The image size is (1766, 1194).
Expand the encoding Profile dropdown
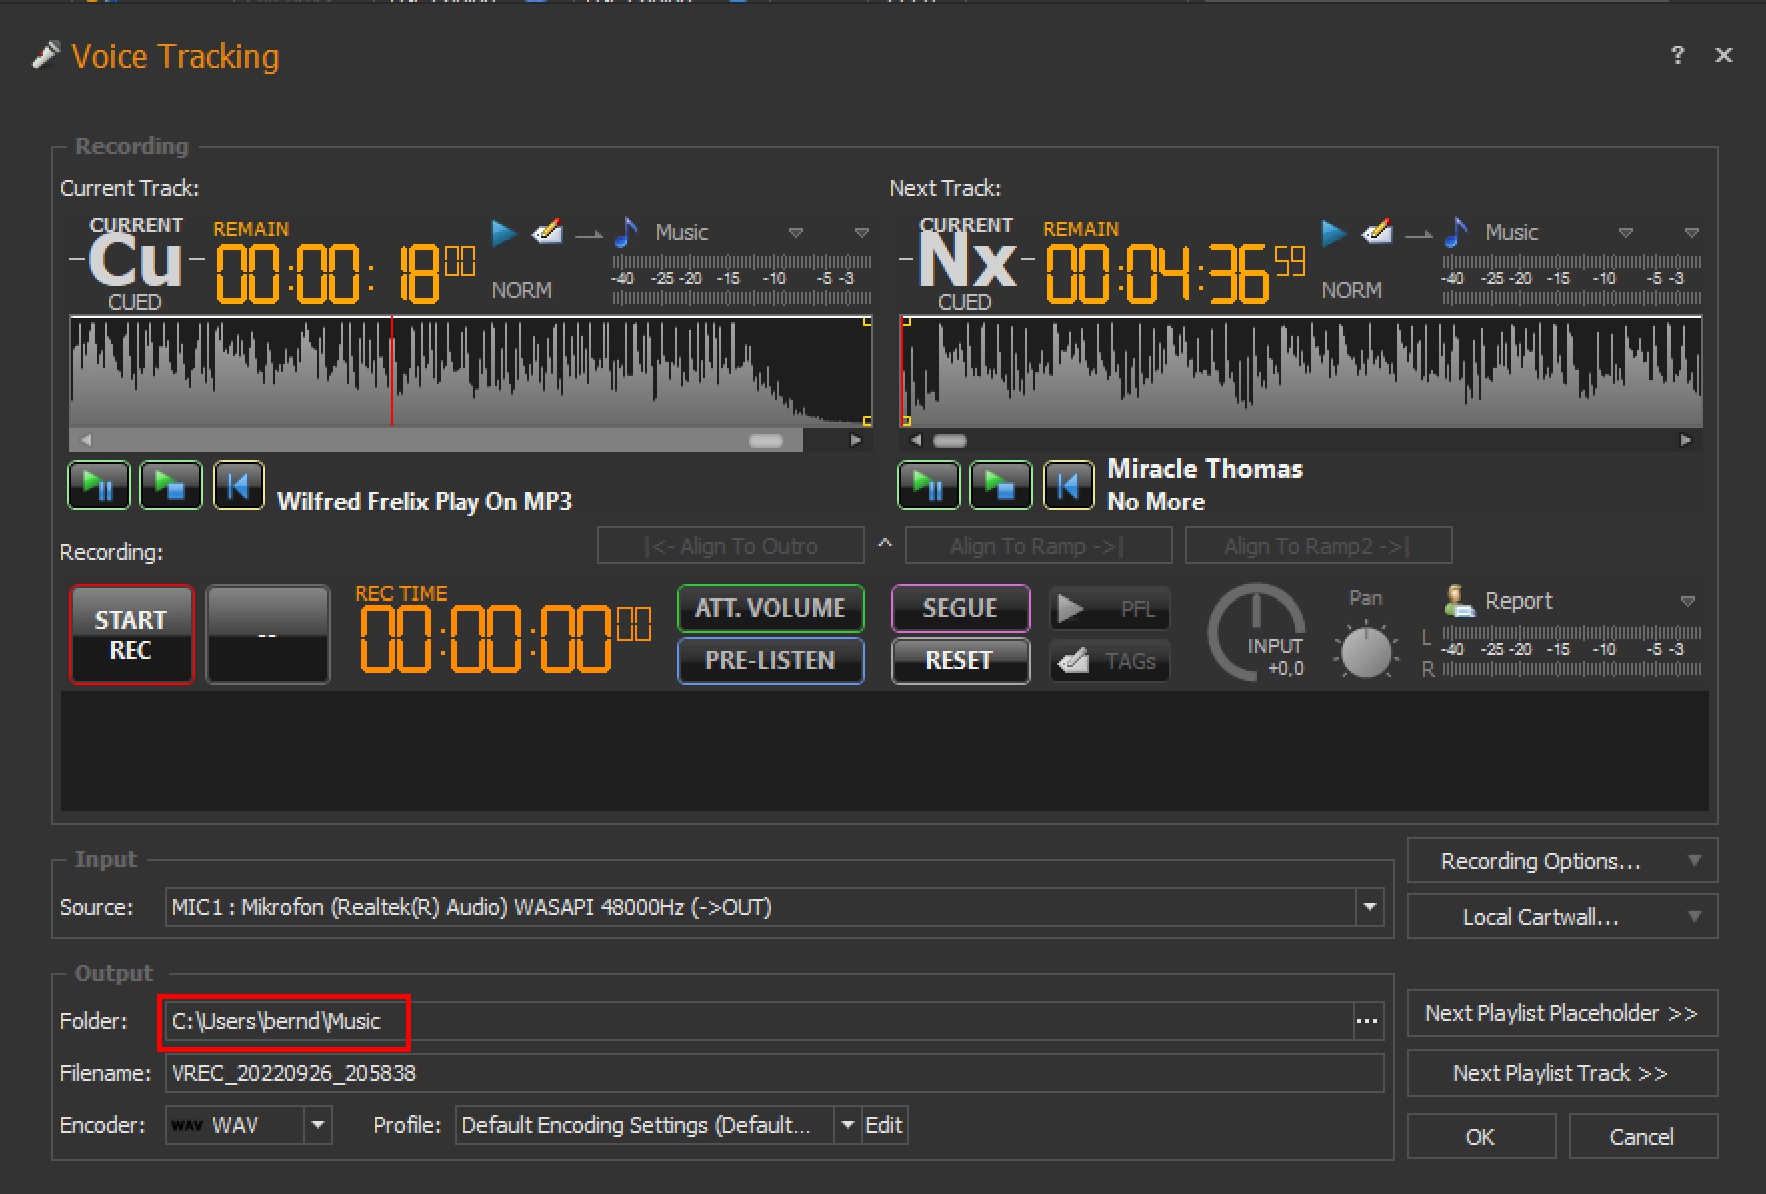847,1125
